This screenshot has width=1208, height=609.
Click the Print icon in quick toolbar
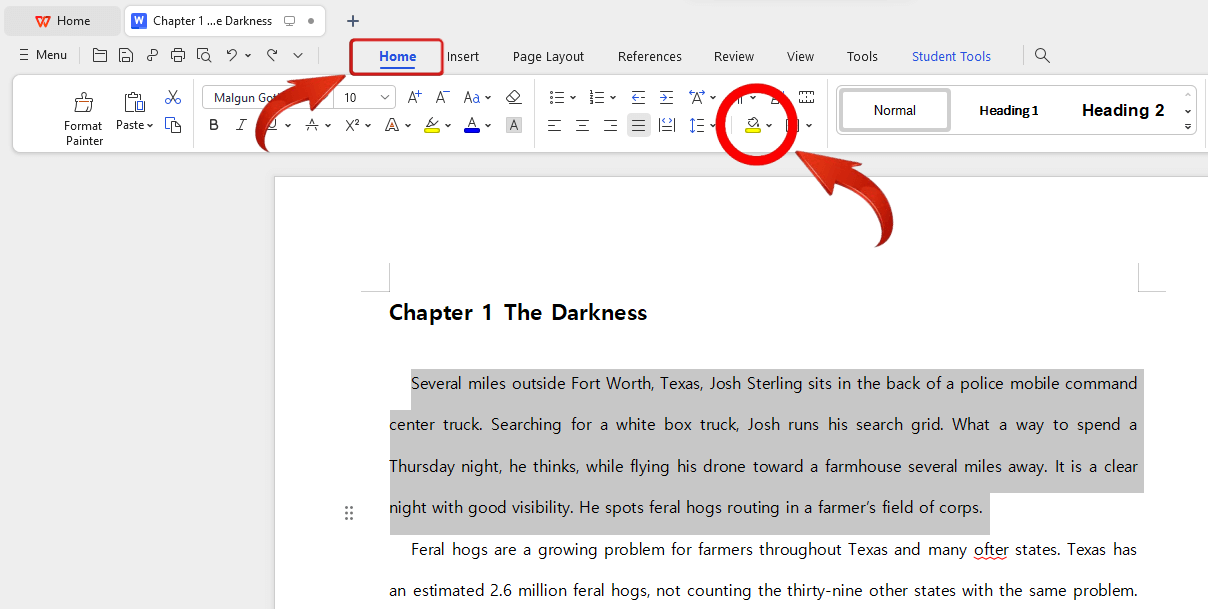178,55
